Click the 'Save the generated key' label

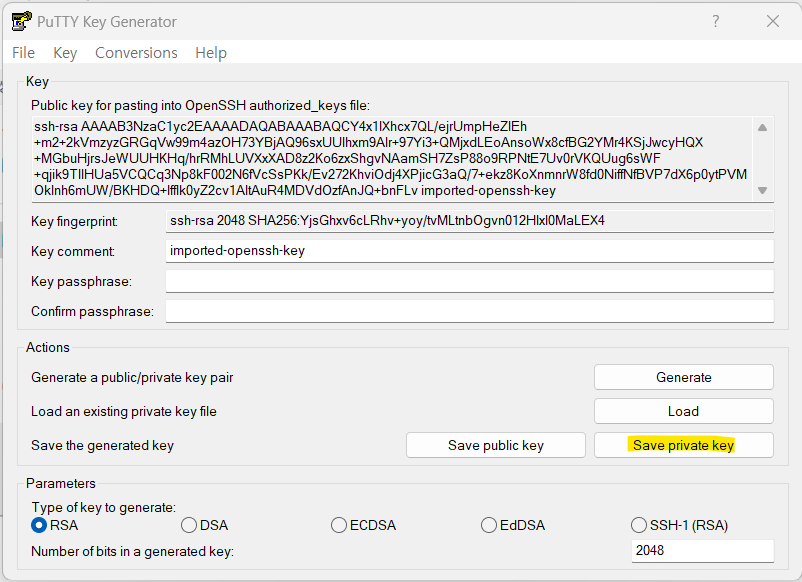102,445
